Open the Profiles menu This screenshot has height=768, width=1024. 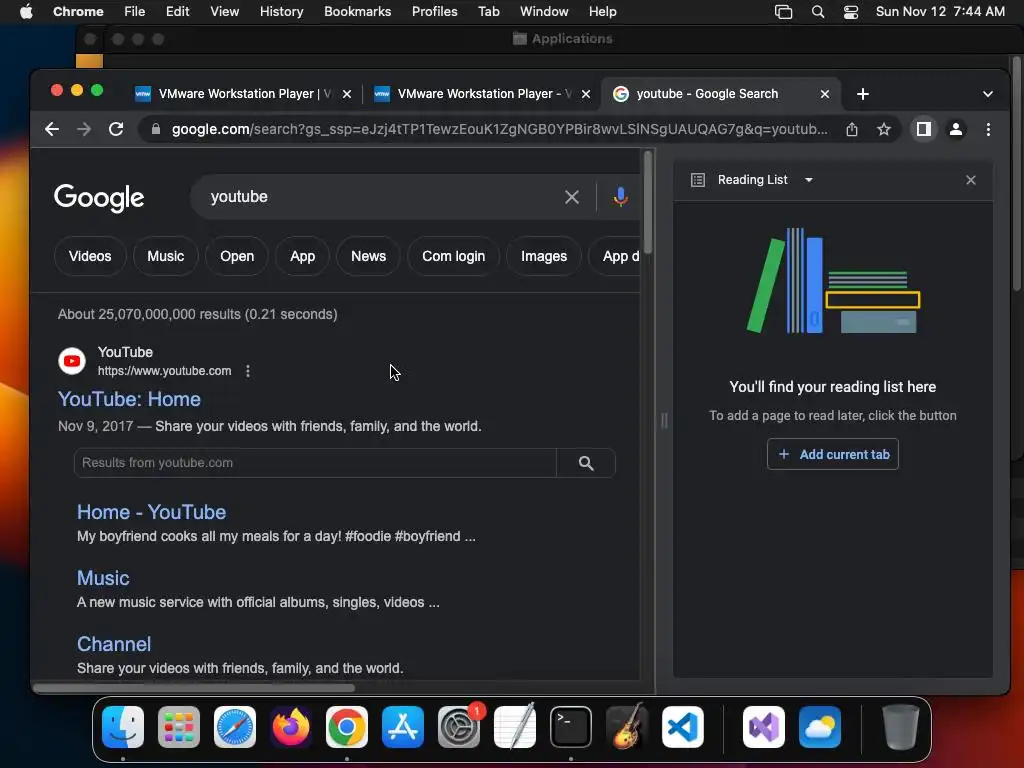tap(434, 12)
